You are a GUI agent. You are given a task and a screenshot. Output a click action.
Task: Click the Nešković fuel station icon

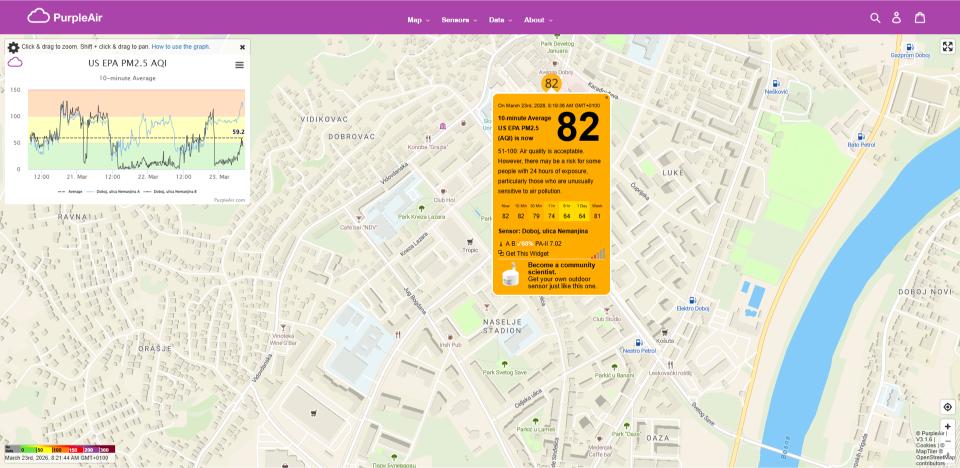776,83
